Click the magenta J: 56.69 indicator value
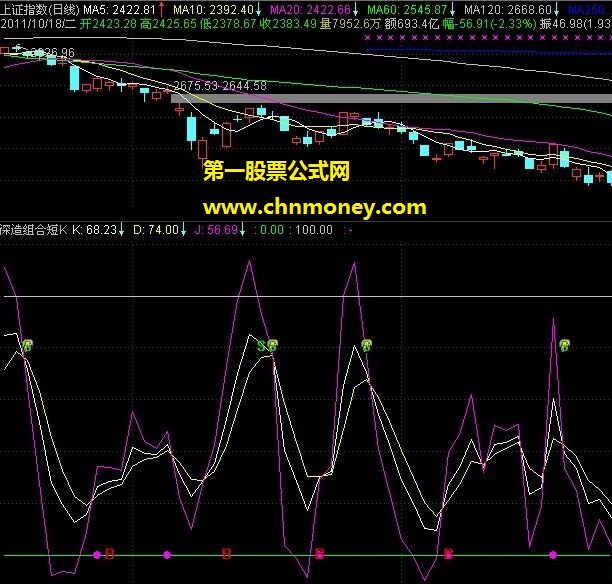 point(216,230)
